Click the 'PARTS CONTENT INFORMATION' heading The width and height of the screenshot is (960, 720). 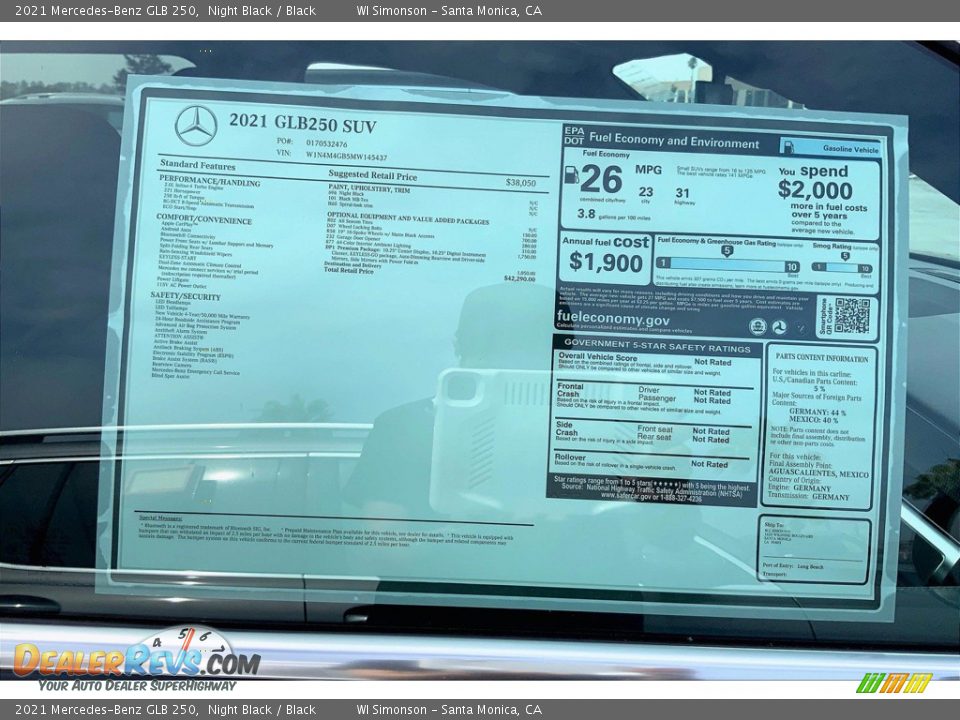822,358
